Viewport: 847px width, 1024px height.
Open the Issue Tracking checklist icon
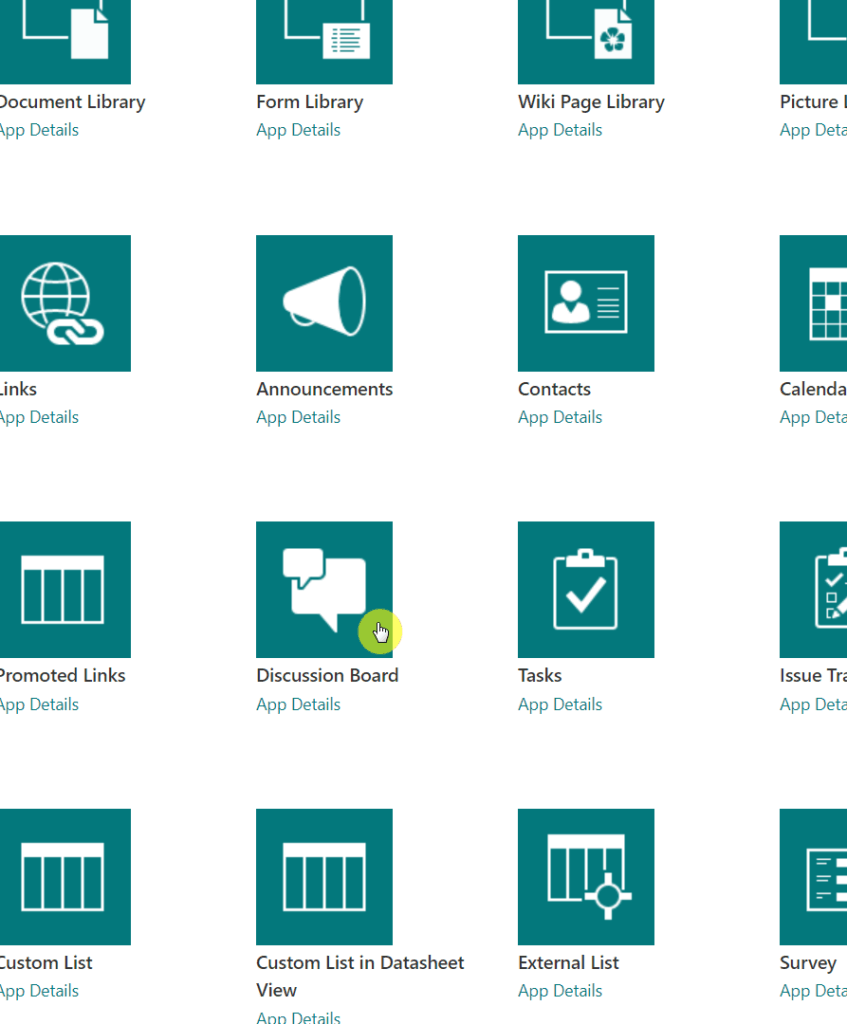click(813, 589)
